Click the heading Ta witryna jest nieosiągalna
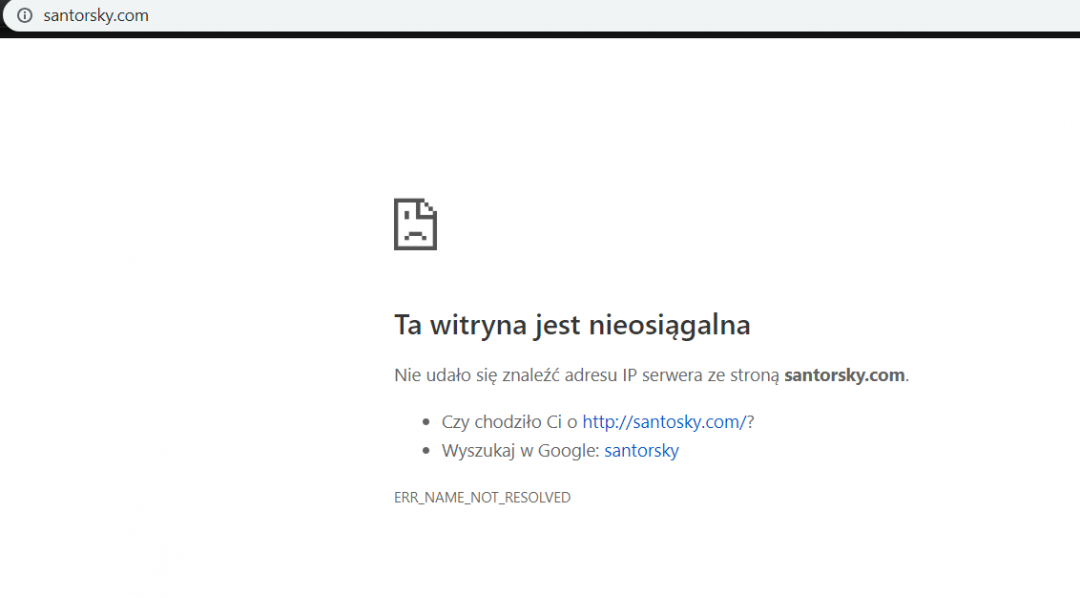The width and height of the screenshot is (1080, 598). [572, 324]
